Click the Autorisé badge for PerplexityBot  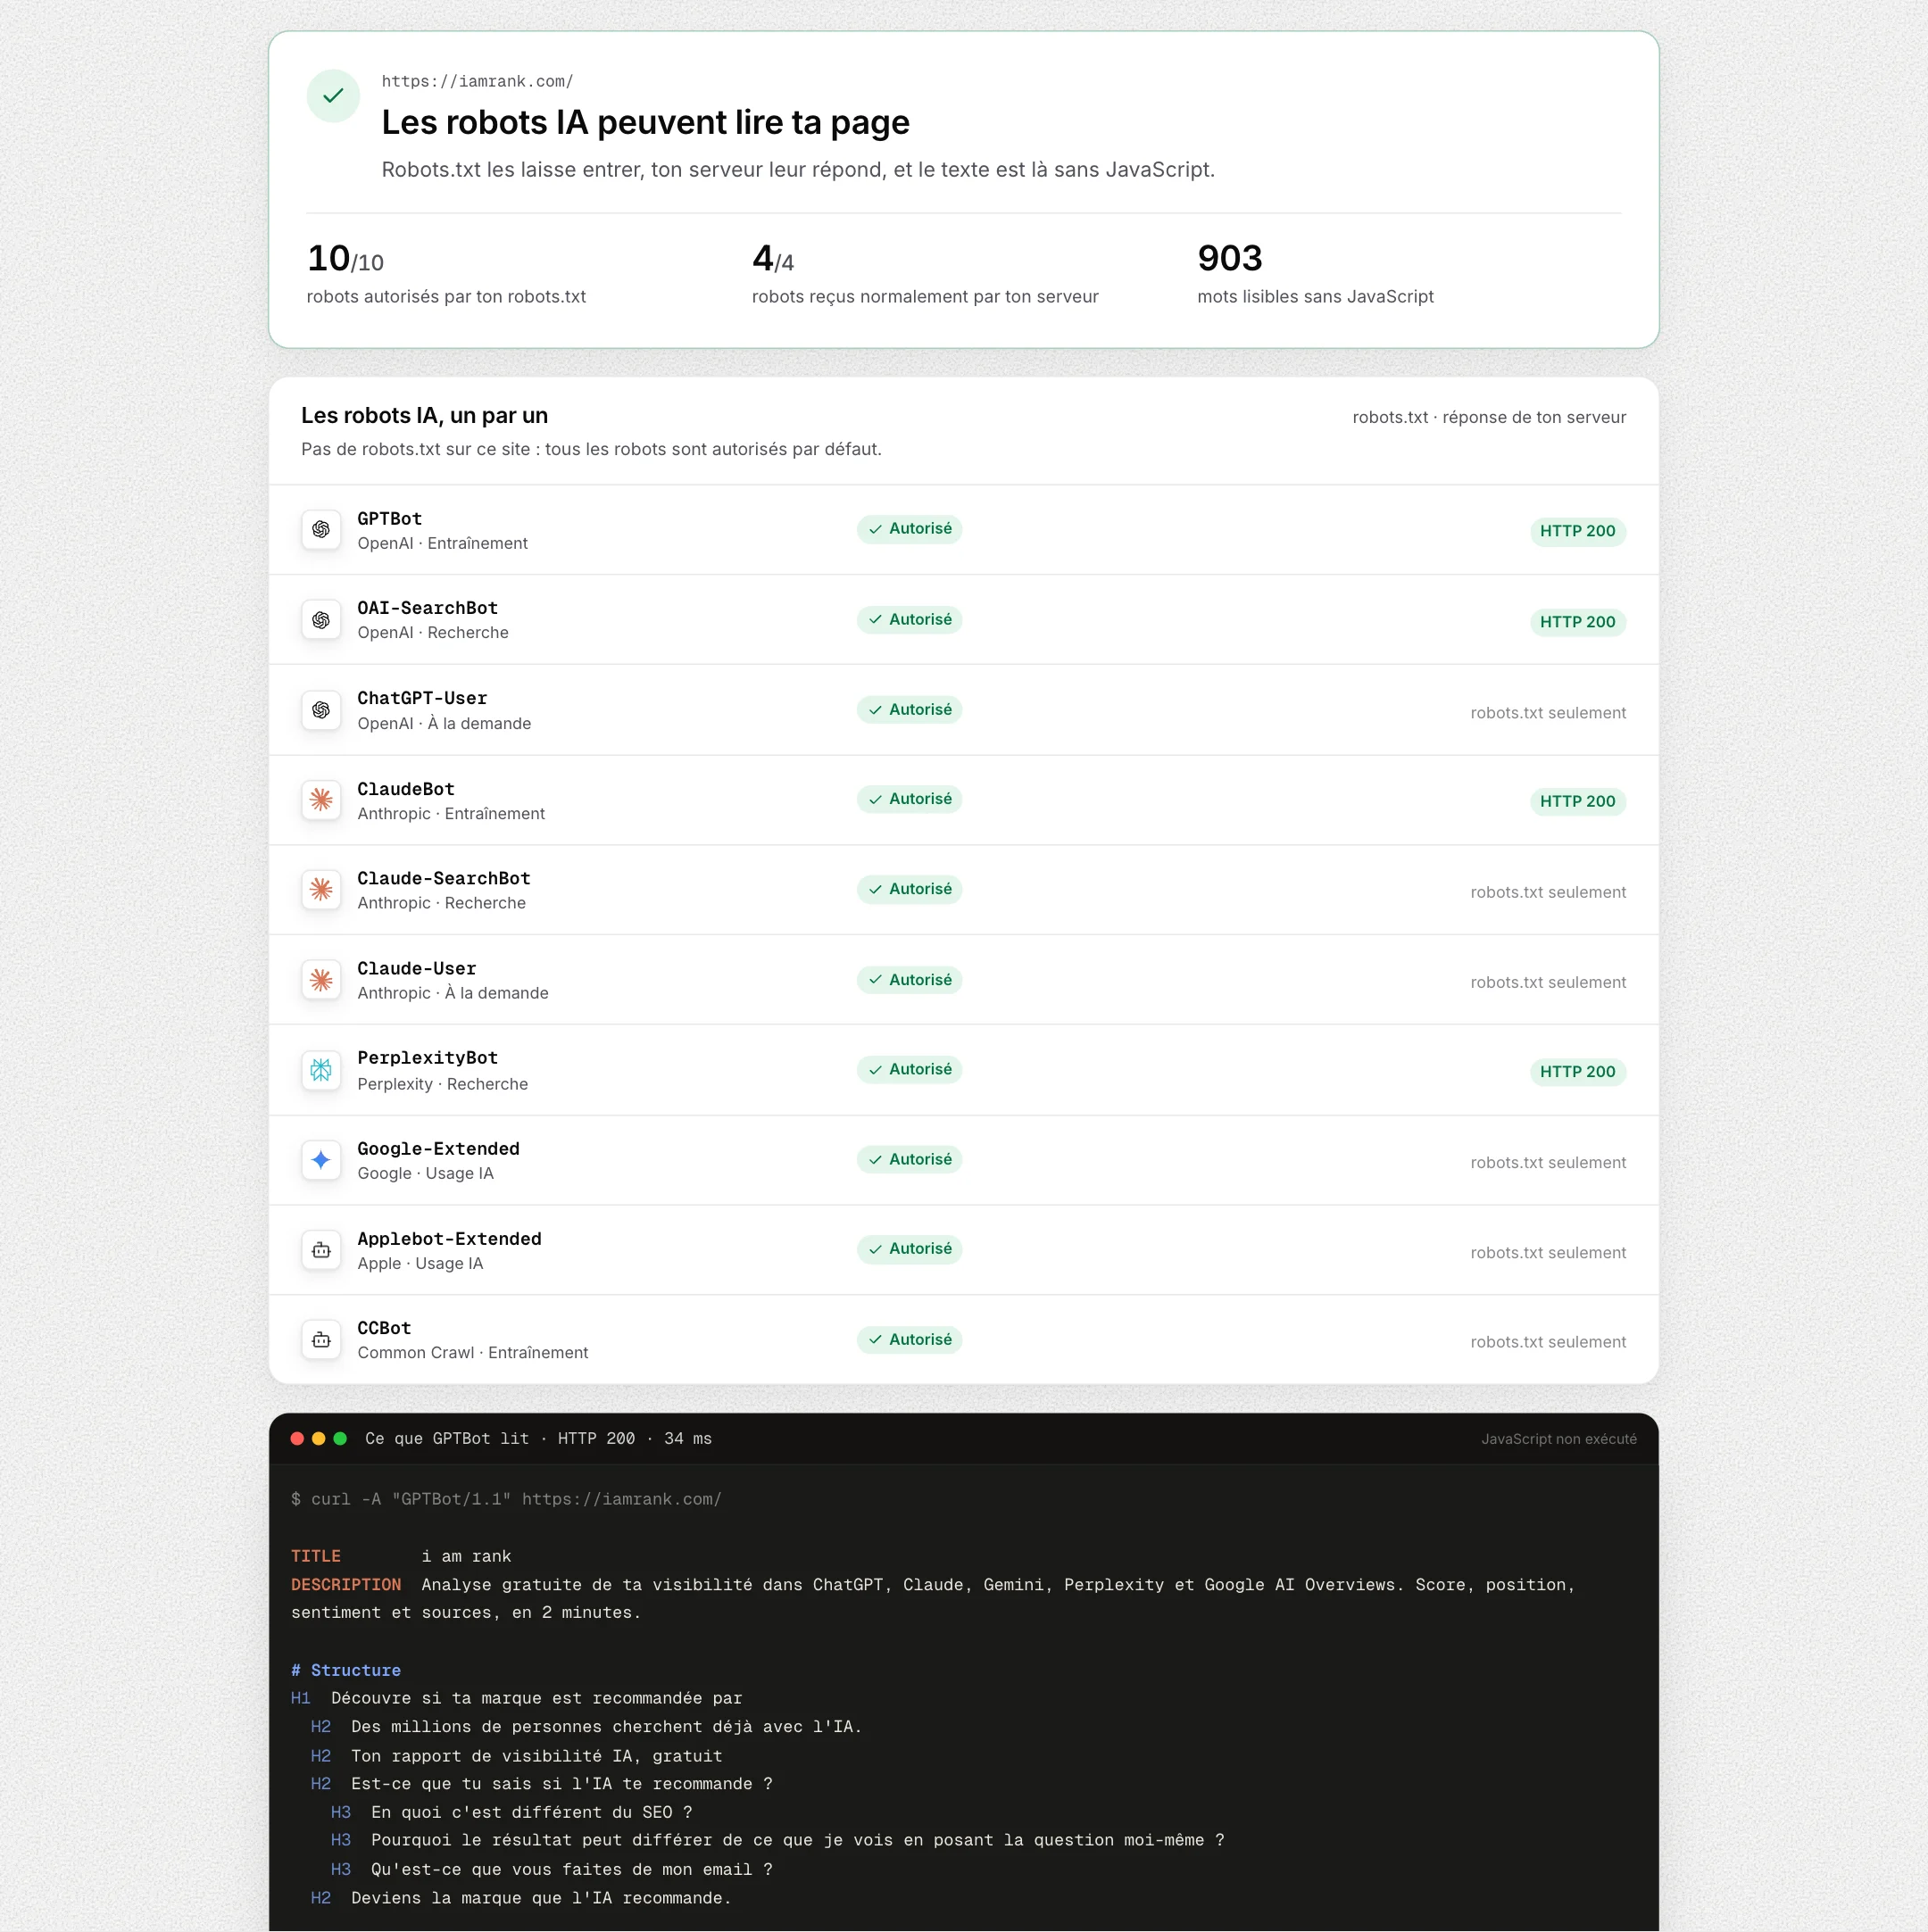click(909, 1069)
